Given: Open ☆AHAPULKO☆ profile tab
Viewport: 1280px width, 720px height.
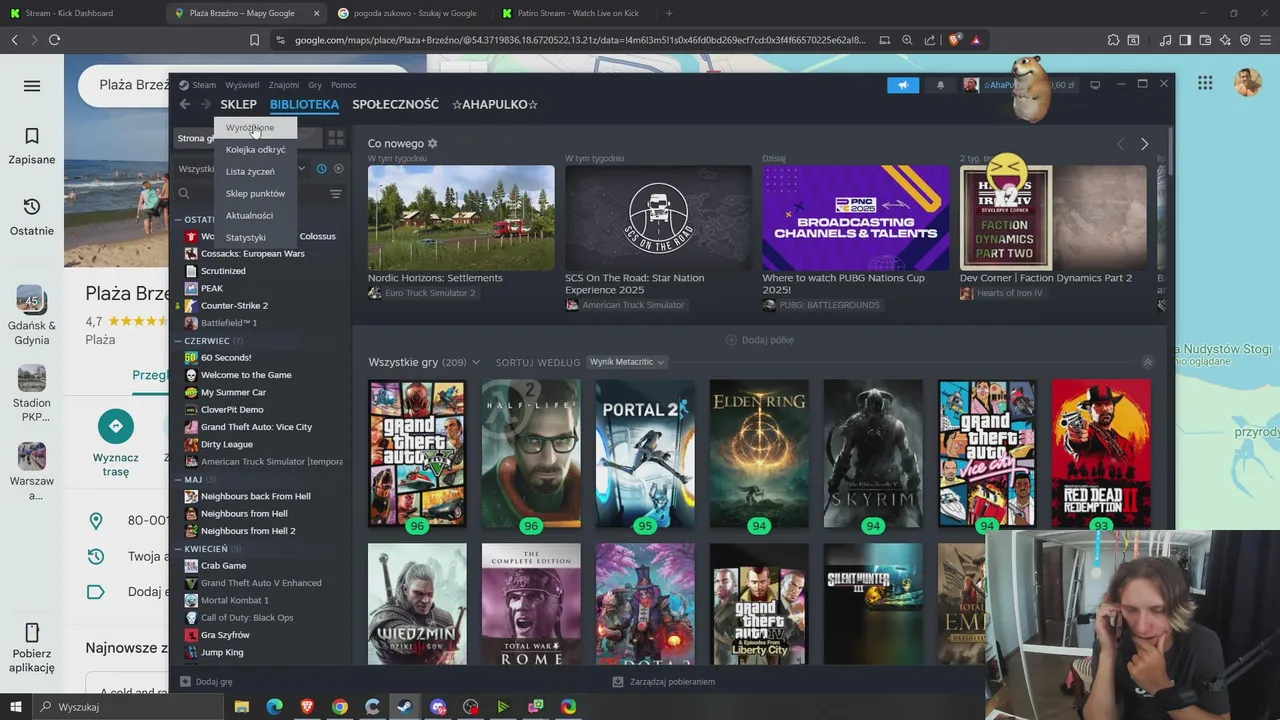Looking at the screenshot, I should click(495, 104).
